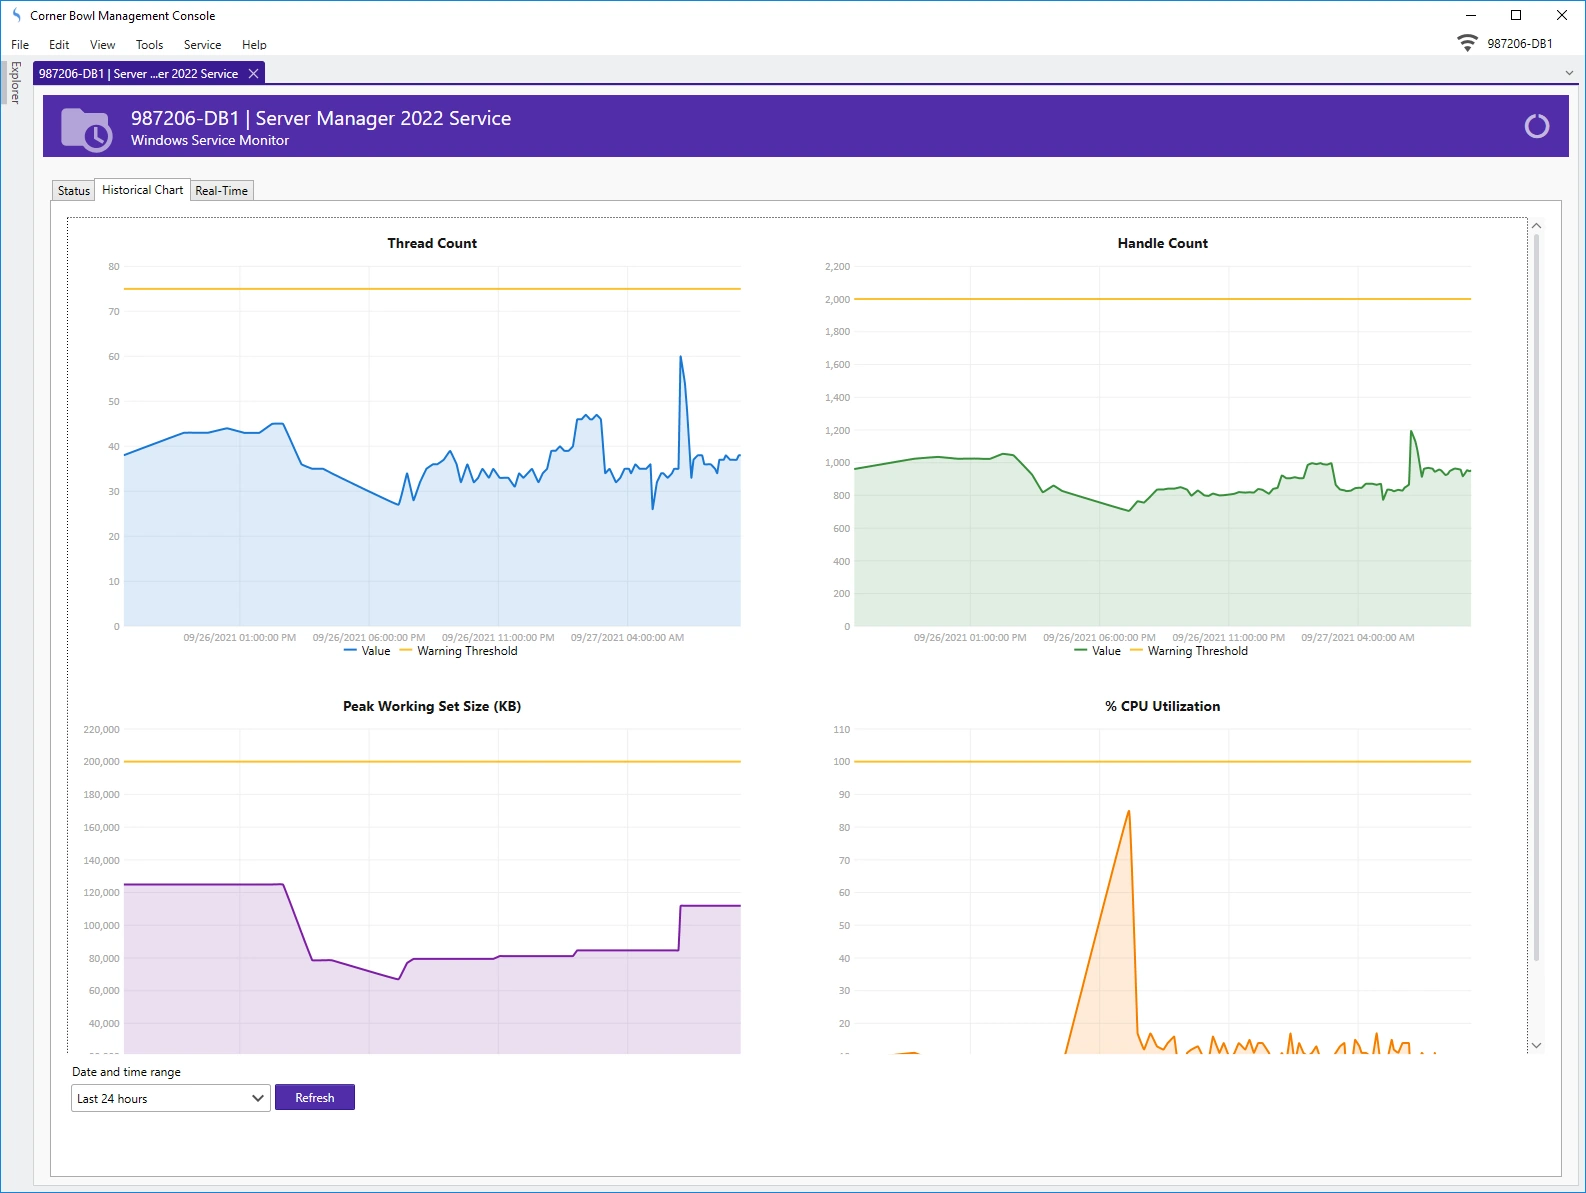Click the scroll down arrow of charts panel
This screenshot has width=1586, height=1193.
pyautogui.click(x=1536, y=1045)
